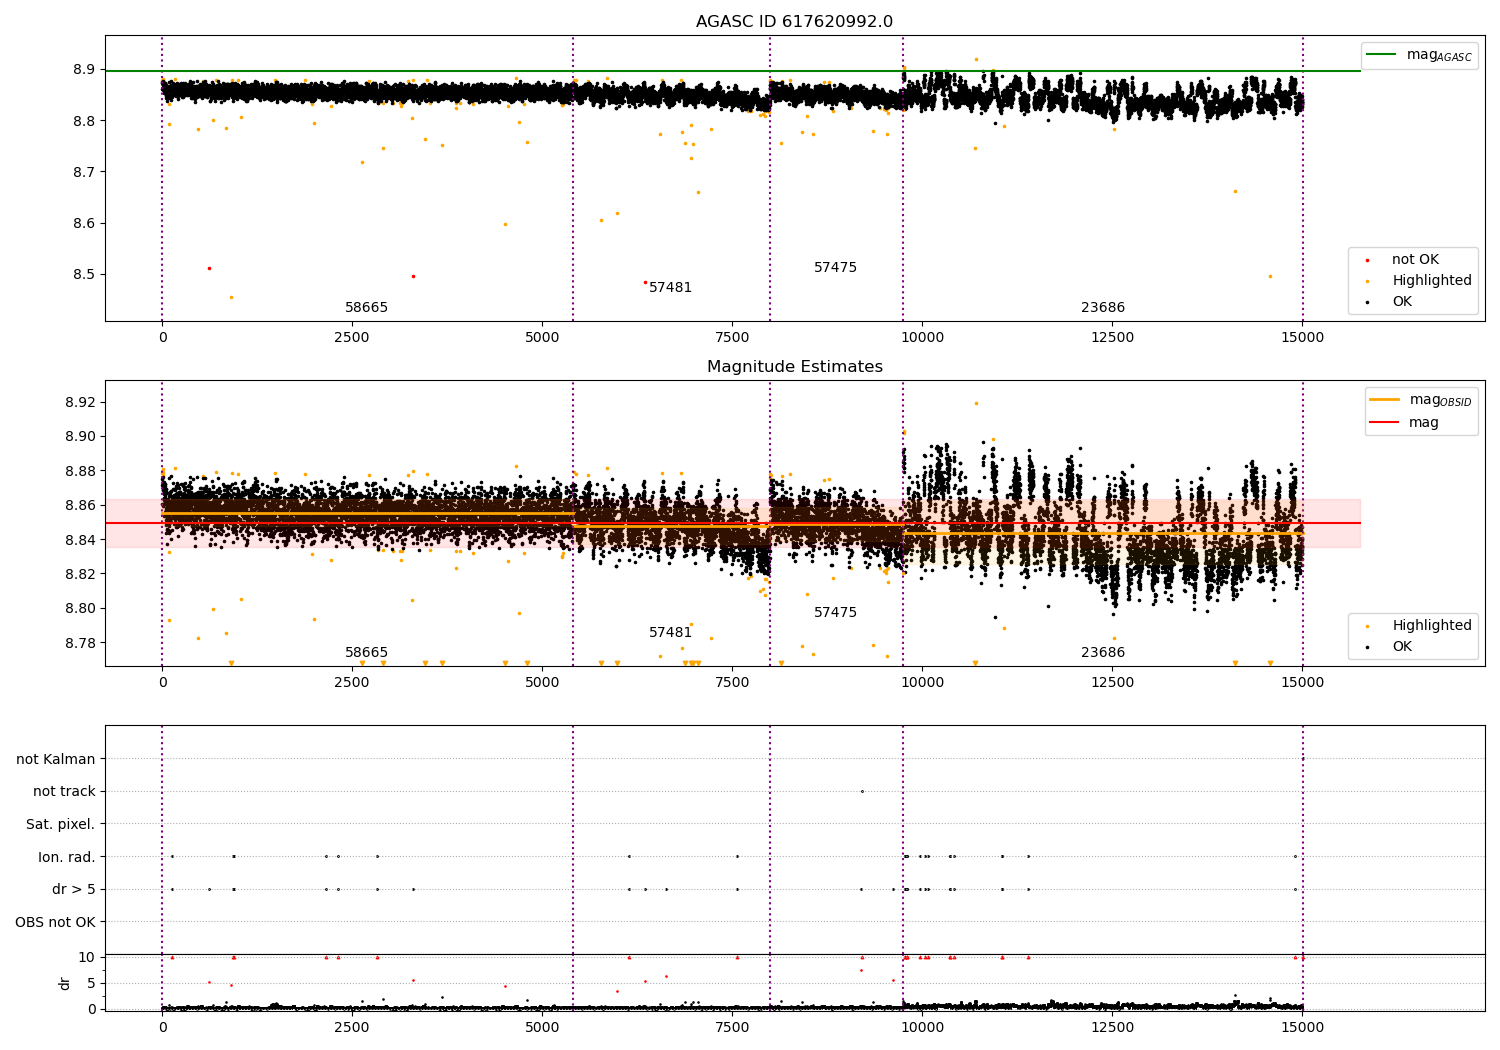This screenshot has height=1050, width=1500.
Task: Click green line swatch beside mag AGASC legend
Action: click(x=1381, y=55)
